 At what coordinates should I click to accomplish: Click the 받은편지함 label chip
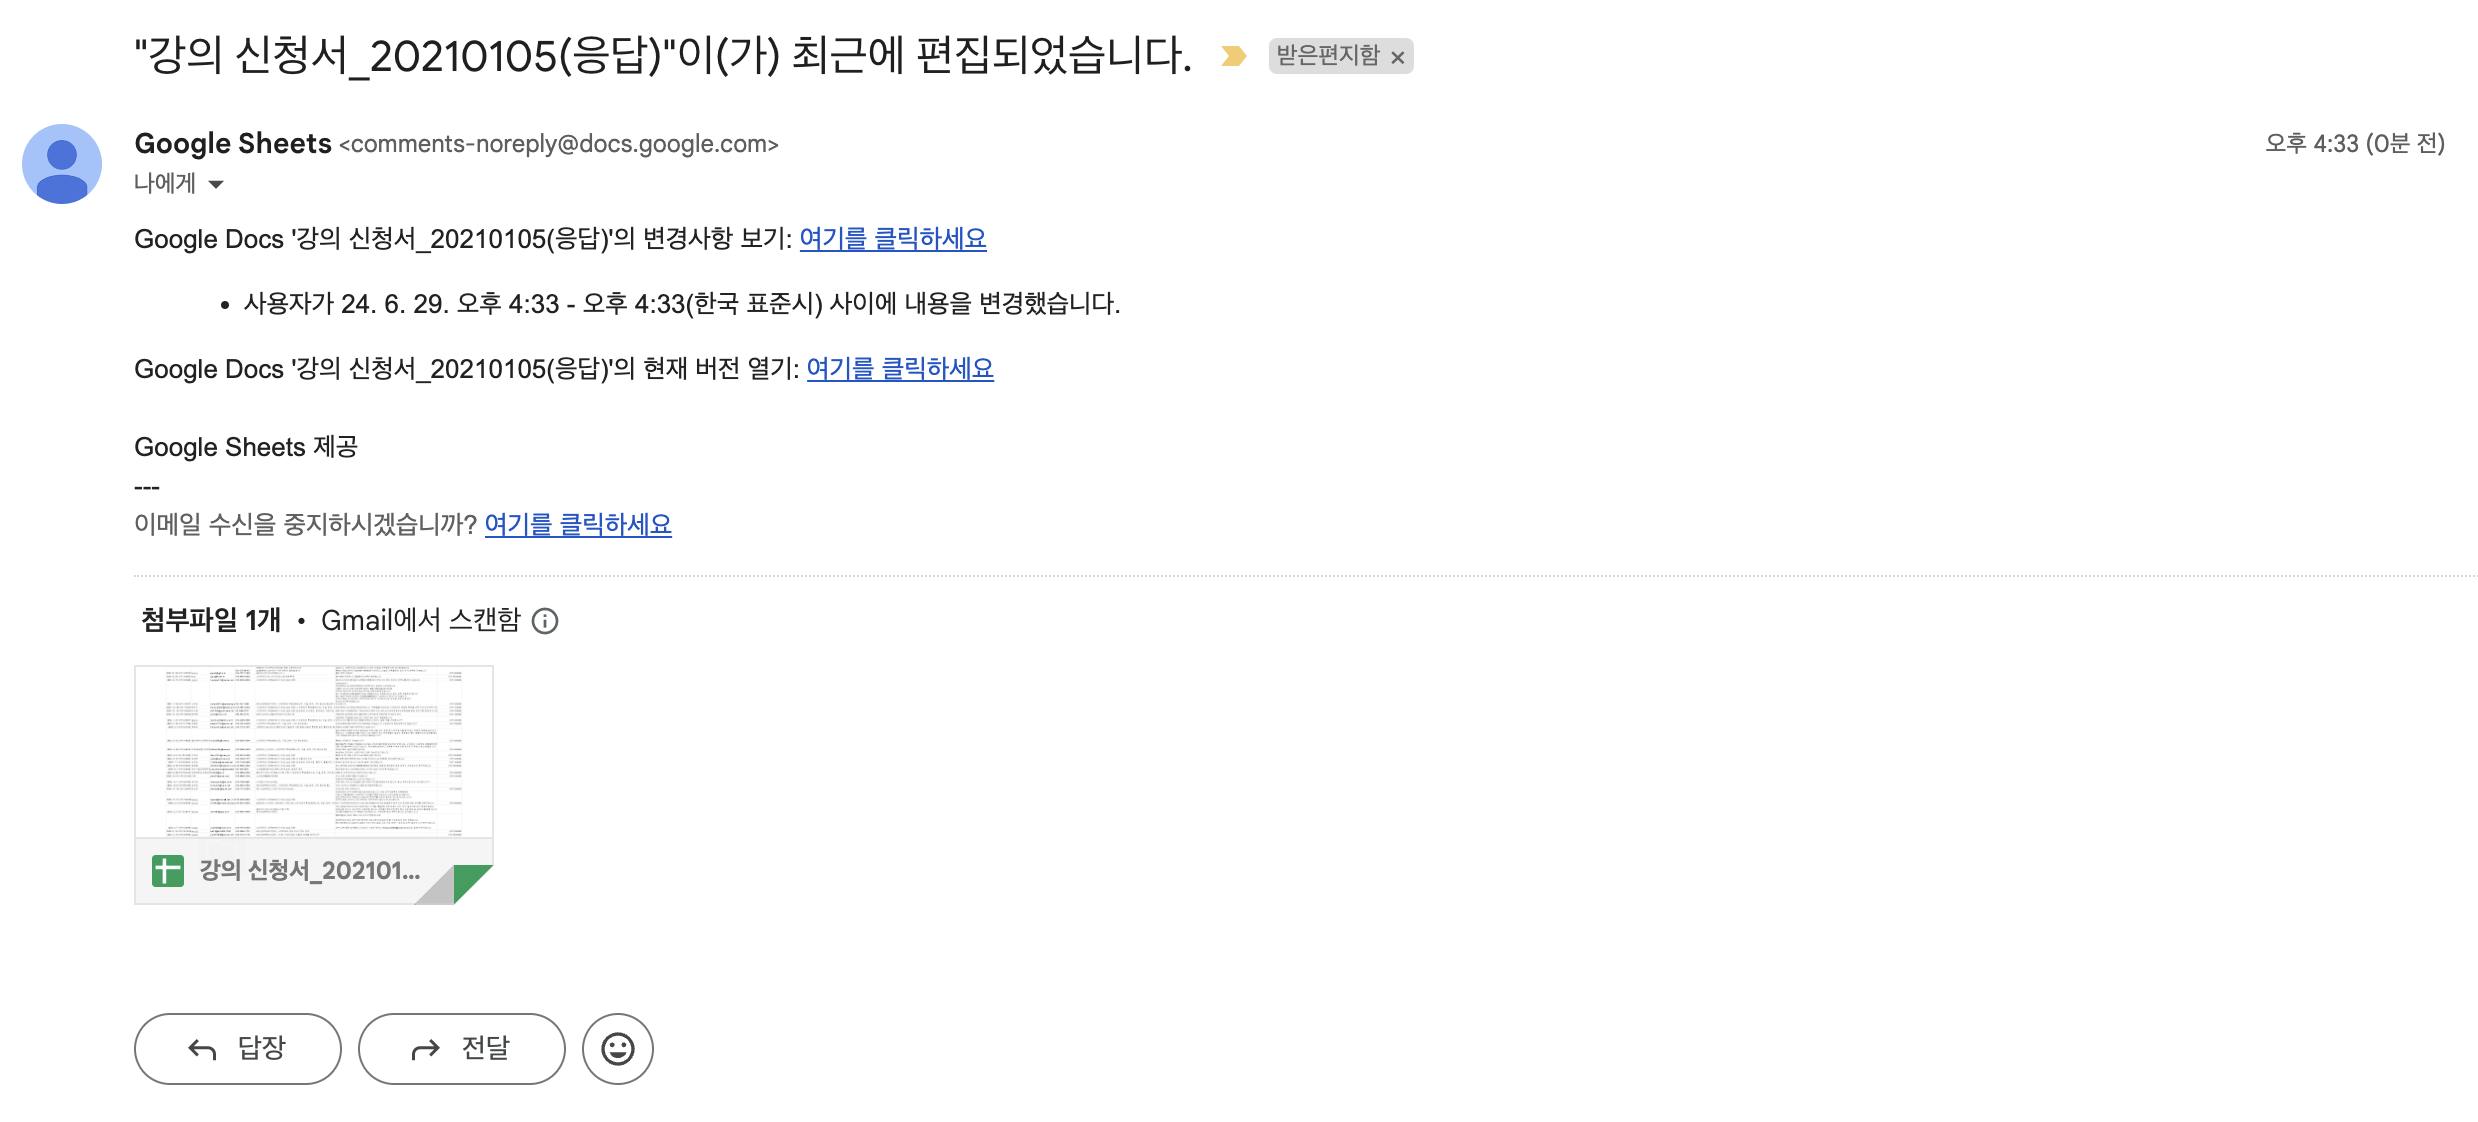1327,56
